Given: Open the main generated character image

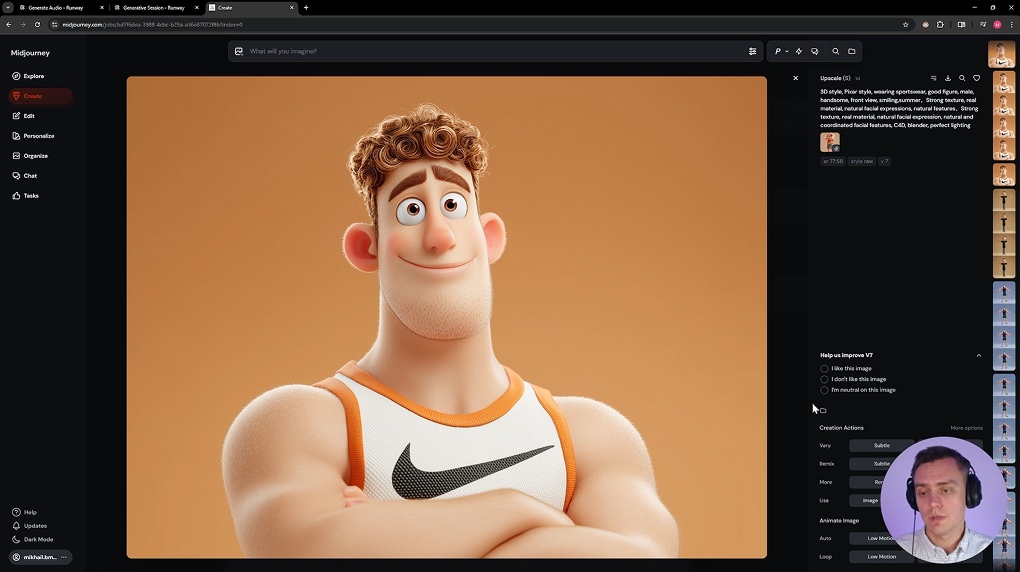Looking at the screenshot, I should coord(446,317).
